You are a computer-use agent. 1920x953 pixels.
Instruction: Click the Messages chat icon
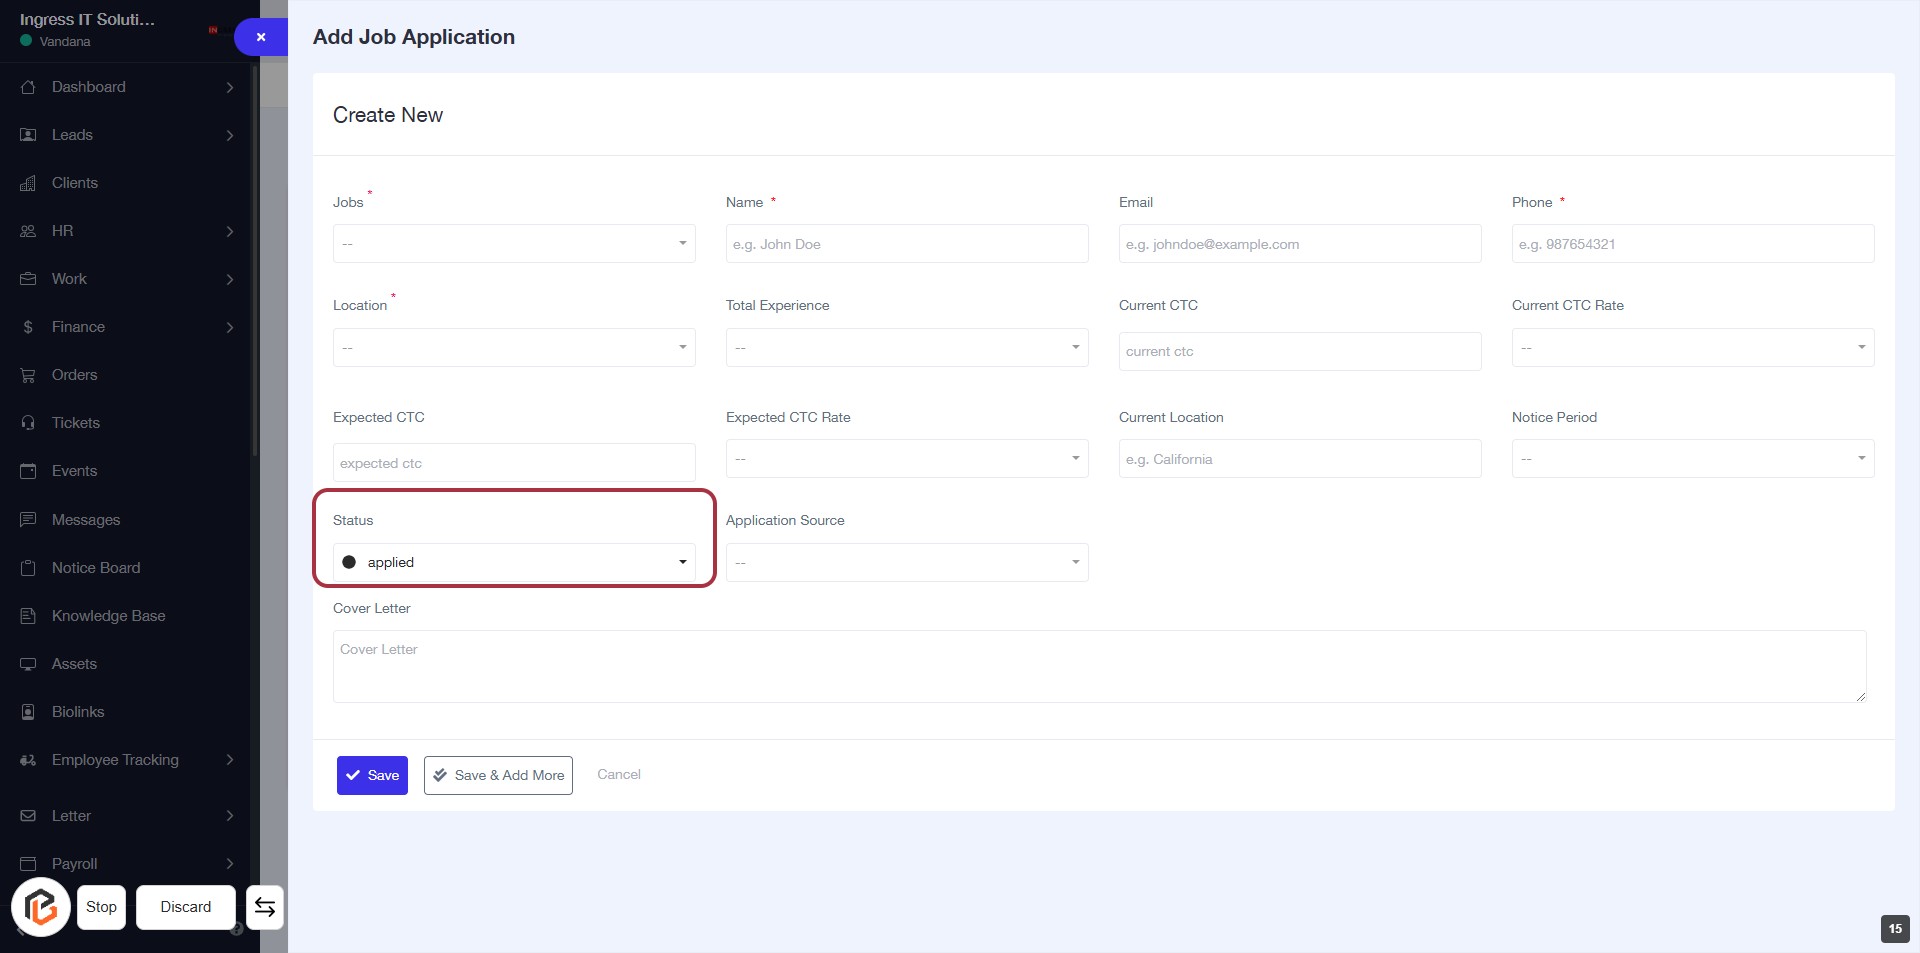coord(28,520)
